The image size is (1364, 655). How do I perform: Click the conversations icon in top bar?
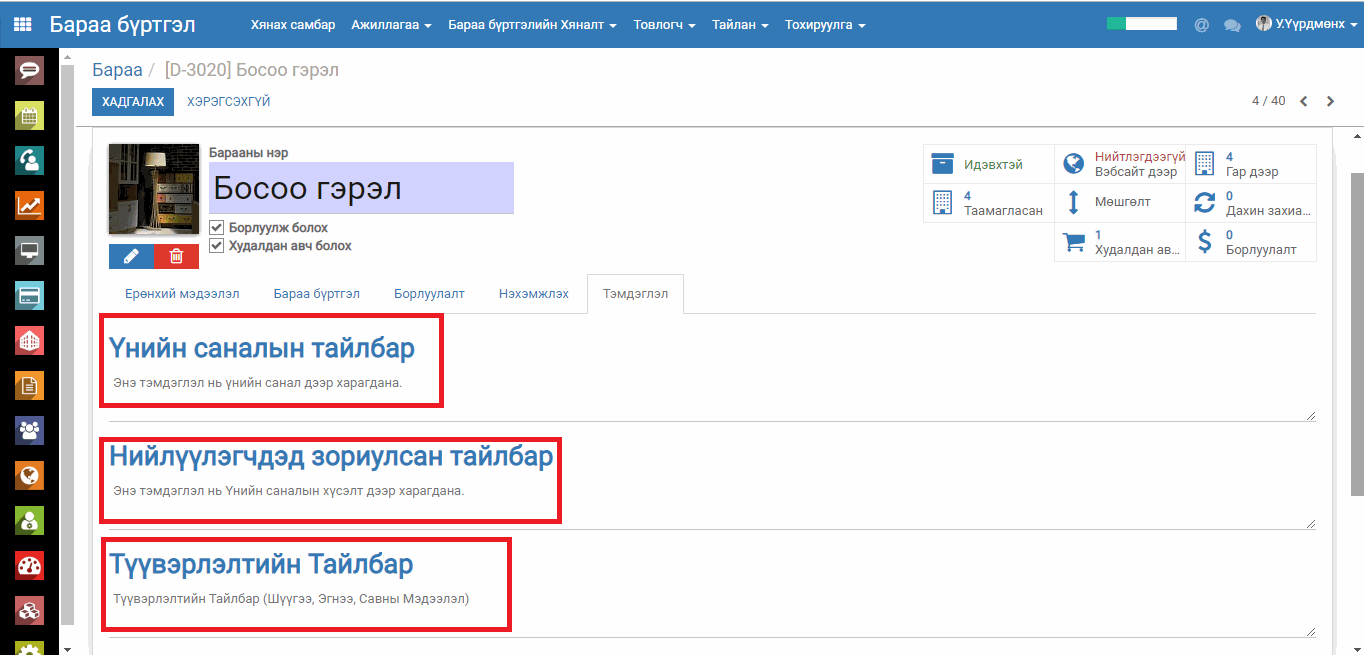click(1232, 25)
